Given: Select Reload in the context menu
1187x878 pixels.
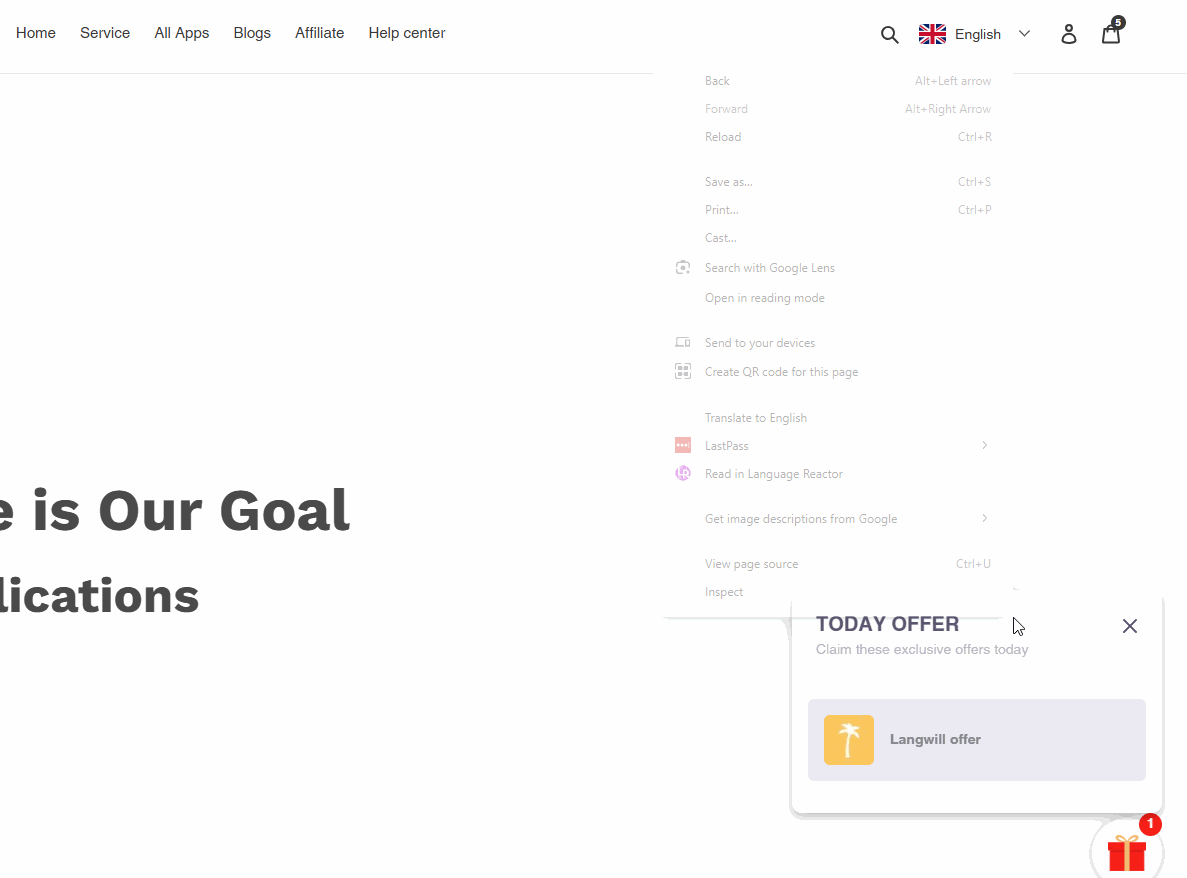Looking at the screenshot, I should click(x=833, y=137).
